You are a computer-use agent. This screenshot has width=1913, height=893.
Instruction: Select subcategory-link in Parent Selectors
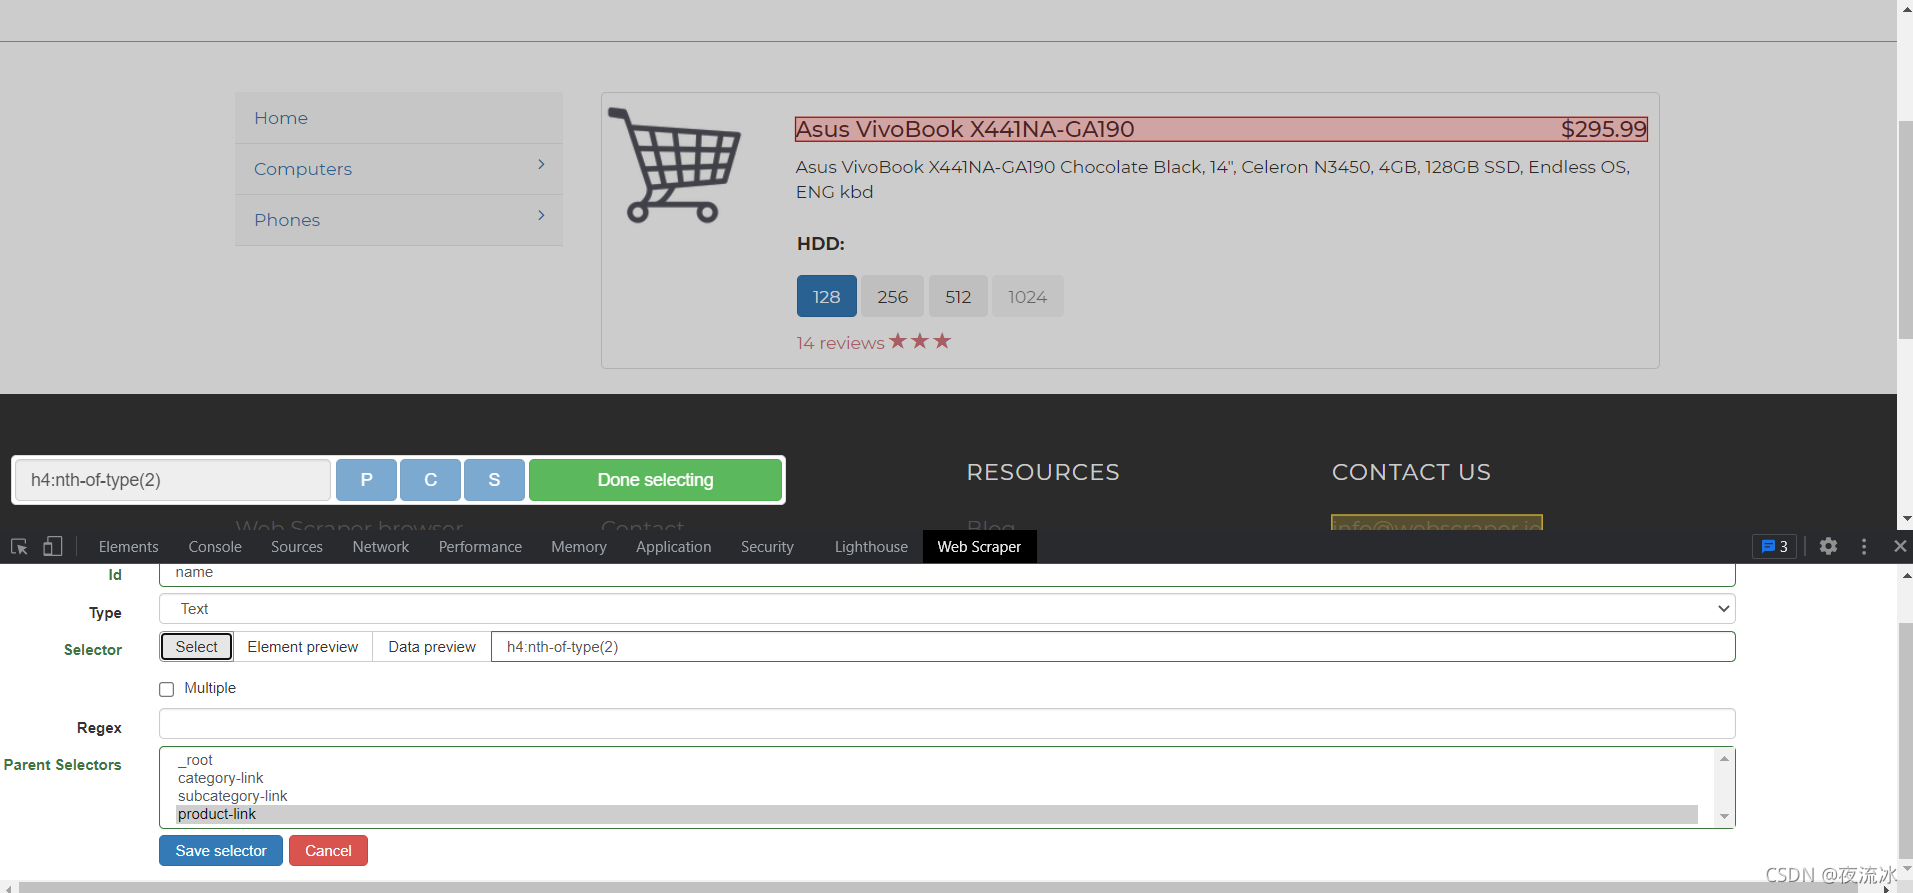click(x=937, y=796)
